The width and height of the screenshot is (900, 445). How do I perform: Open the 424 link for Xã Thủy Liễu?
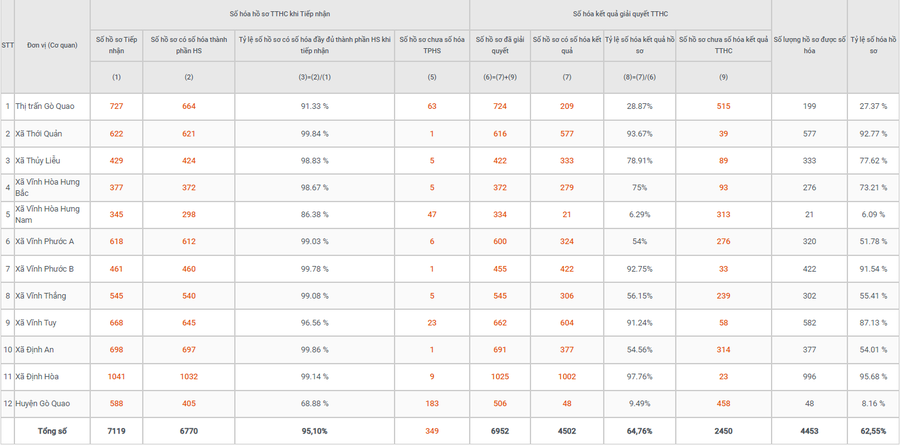coord(188,160)
